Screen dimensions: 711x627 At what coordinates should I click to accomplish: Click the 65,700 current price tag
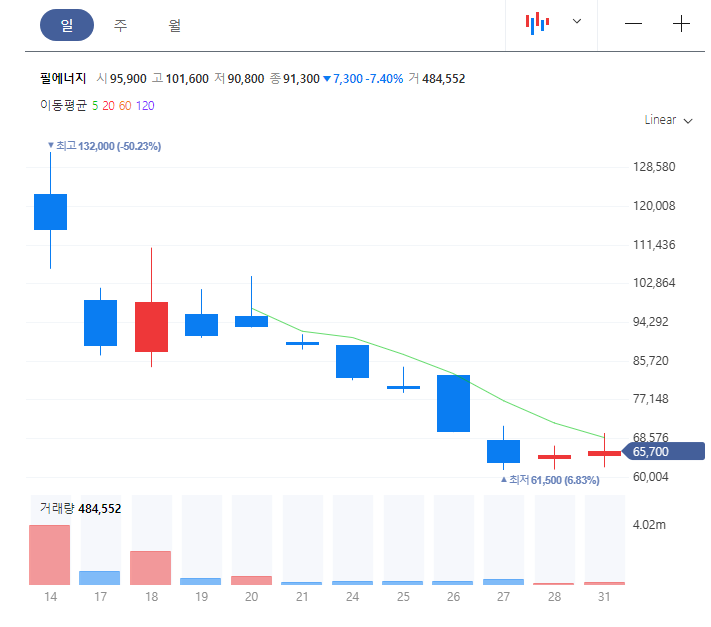point(664,452)
